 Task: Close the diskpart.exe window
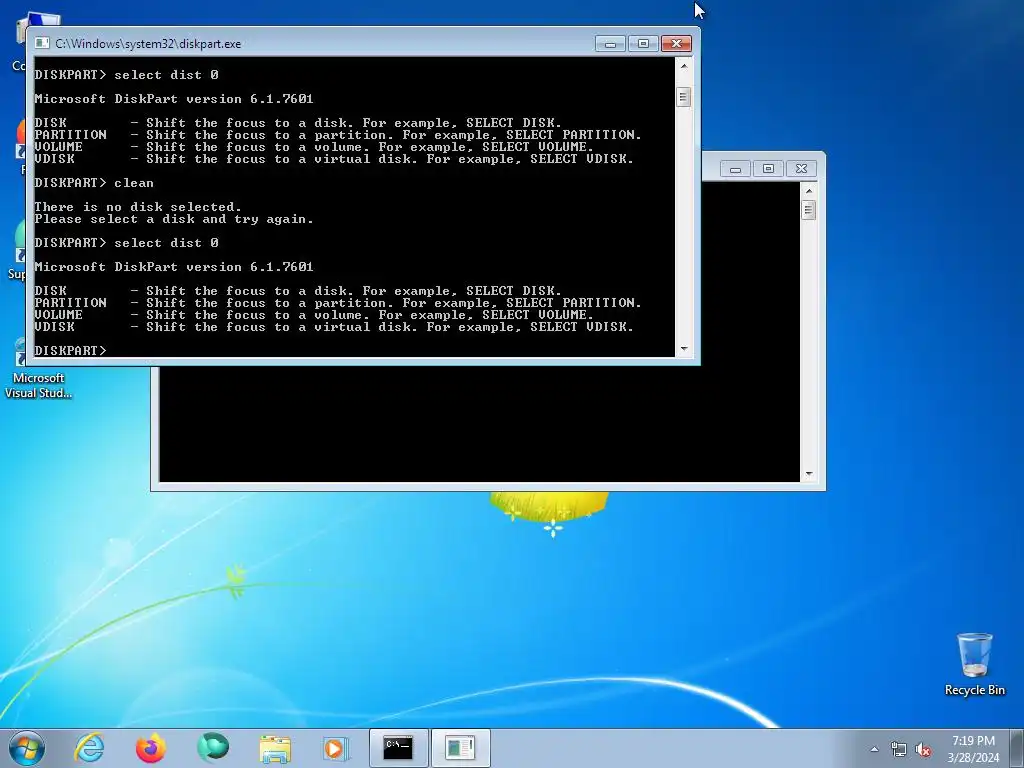(x=676, y=44)
